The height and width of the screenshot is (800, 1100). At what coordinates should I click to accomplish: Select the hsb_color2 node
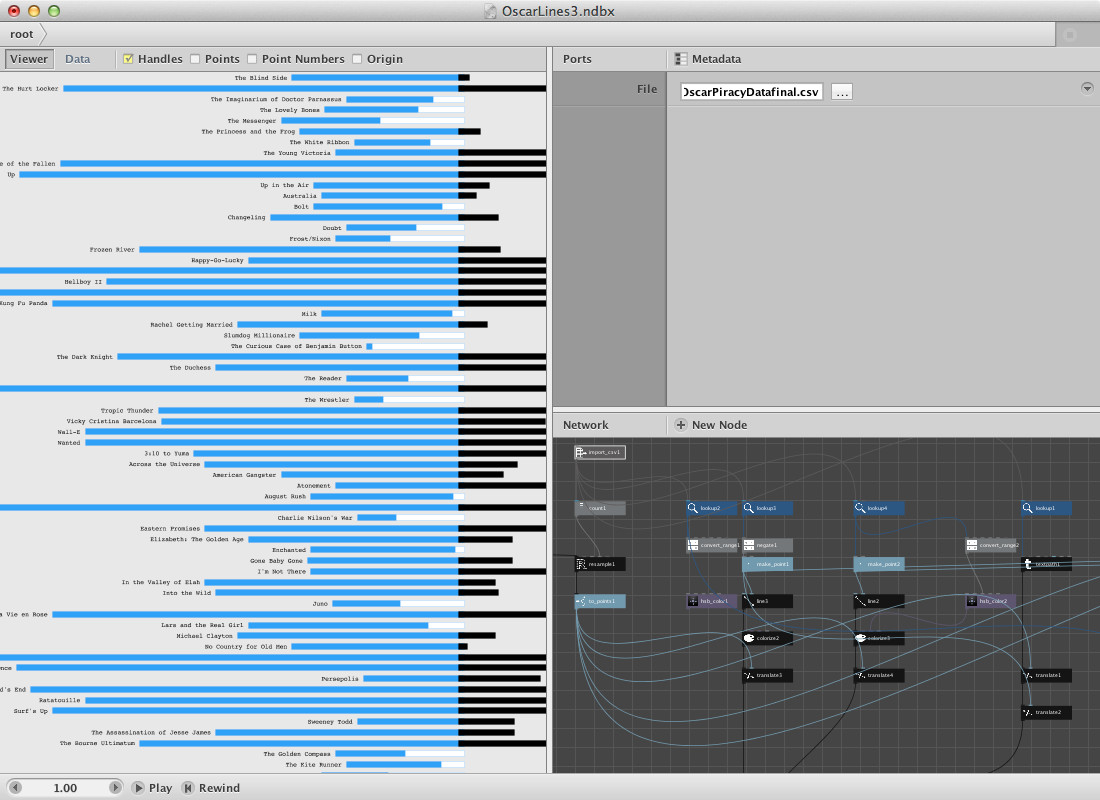coord(991,601)
